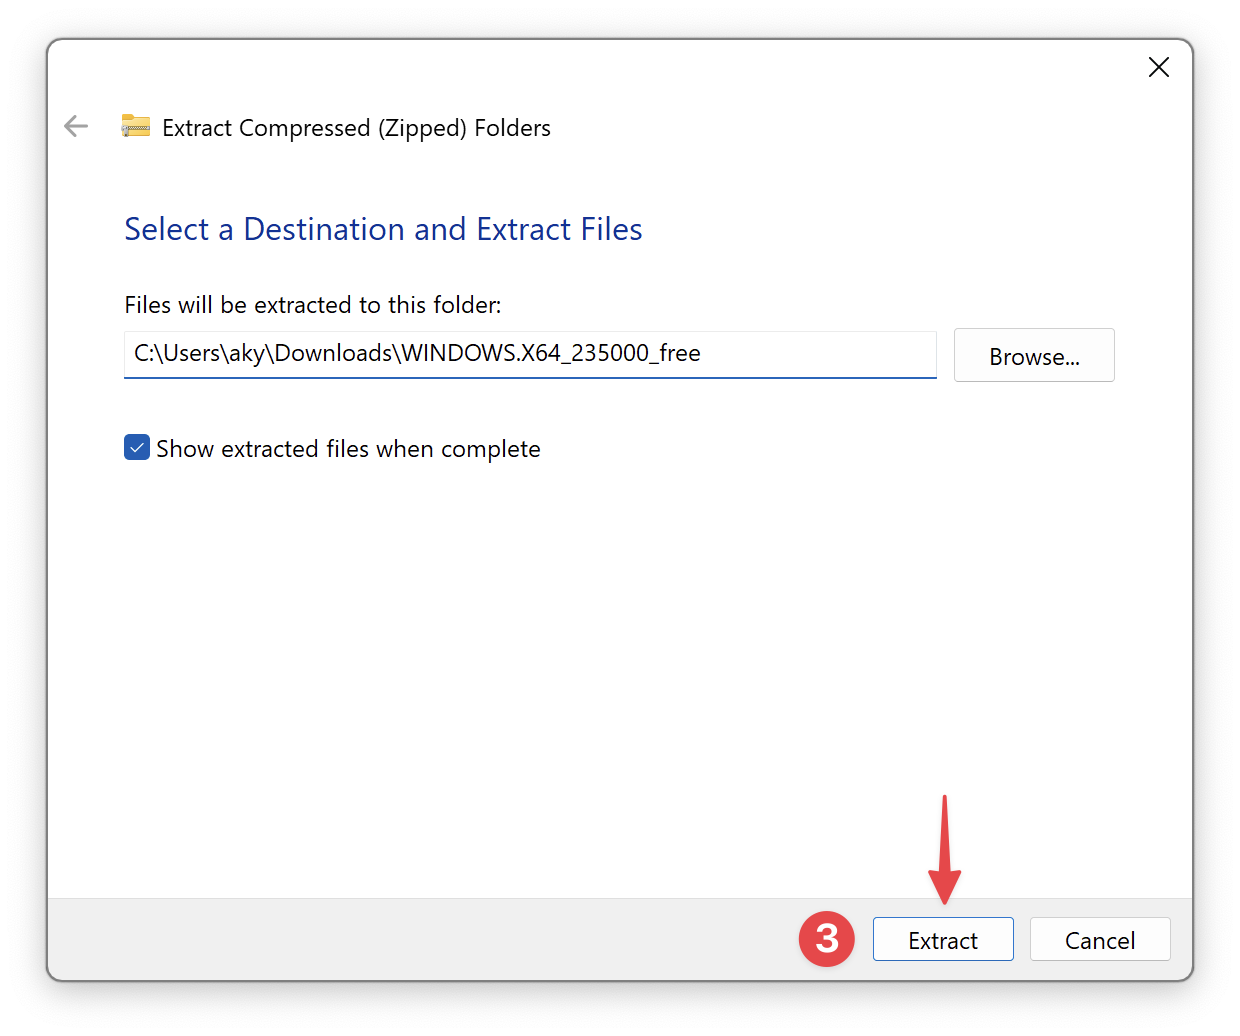
Task: Click the 'Show extracted files when complete' label
Action: tap(348, 449)
